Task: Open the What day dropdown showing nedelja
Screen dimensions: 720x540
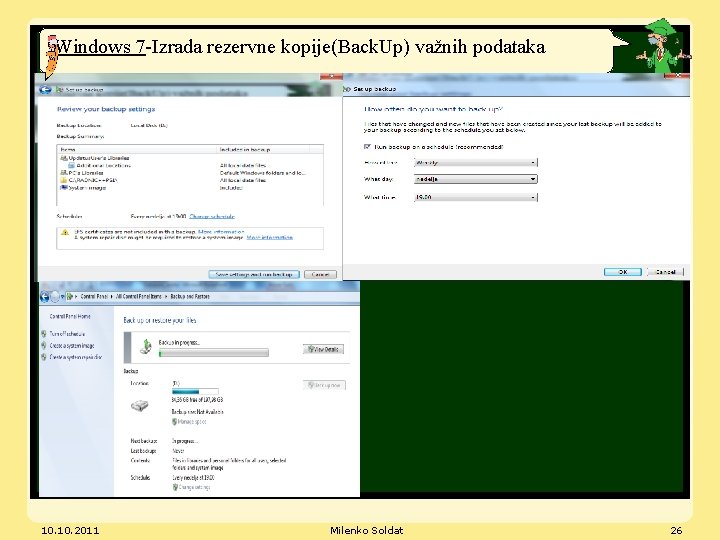Action: tap(475, 179)
